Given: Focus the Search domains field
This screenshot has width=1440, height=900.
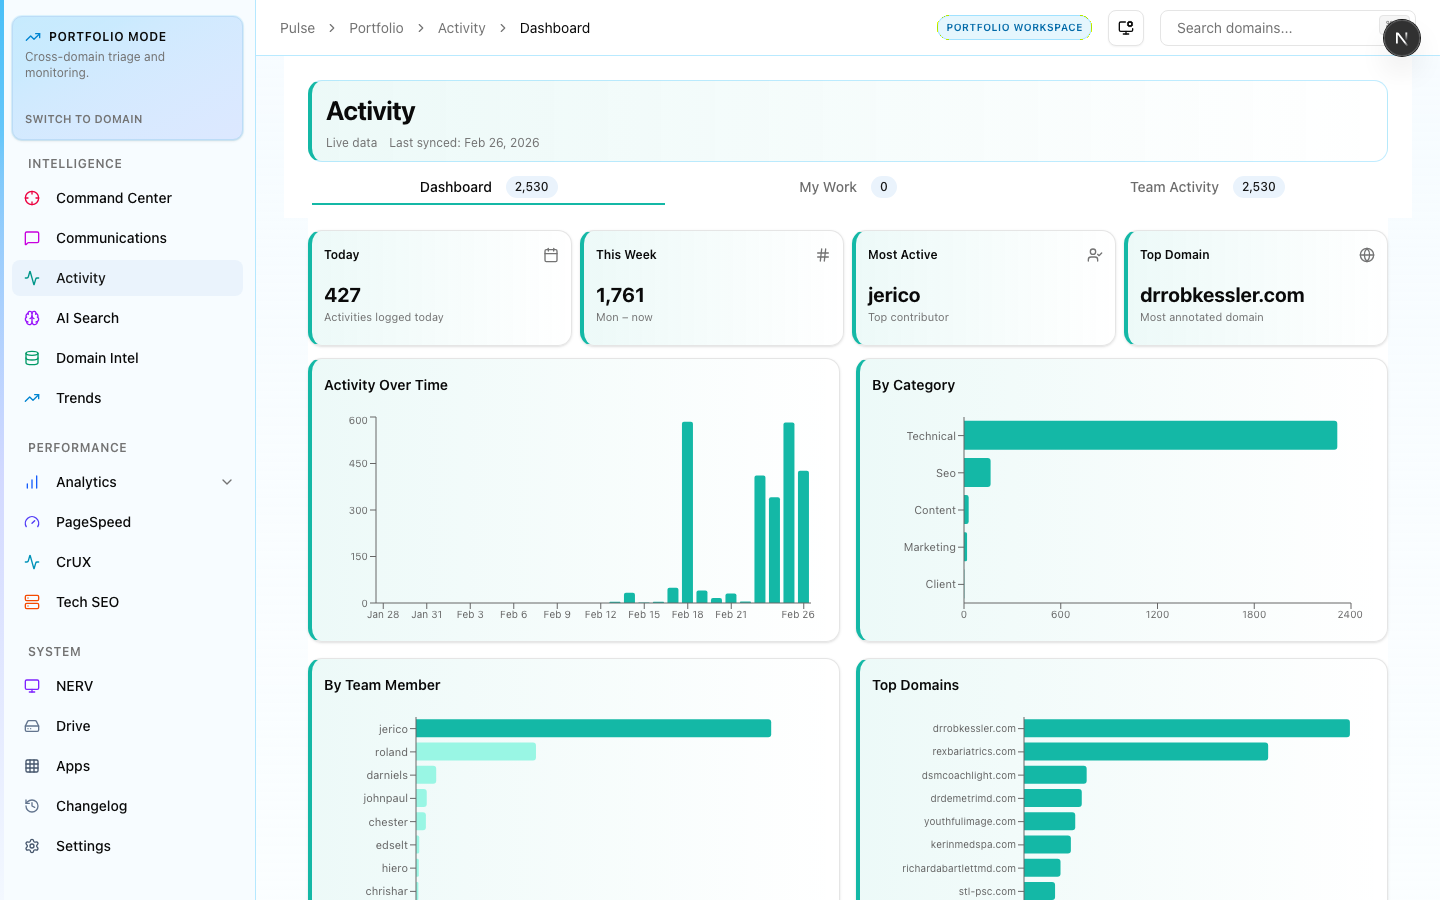Looking at the screenshot, I should tap(1270, 28).
